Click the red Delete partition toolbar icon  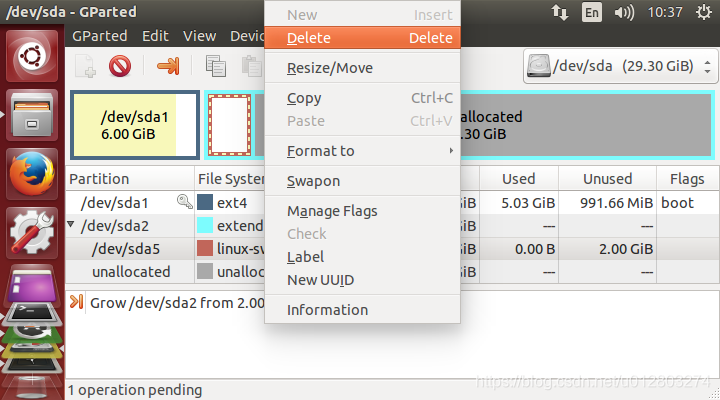(x=120, y=66)
